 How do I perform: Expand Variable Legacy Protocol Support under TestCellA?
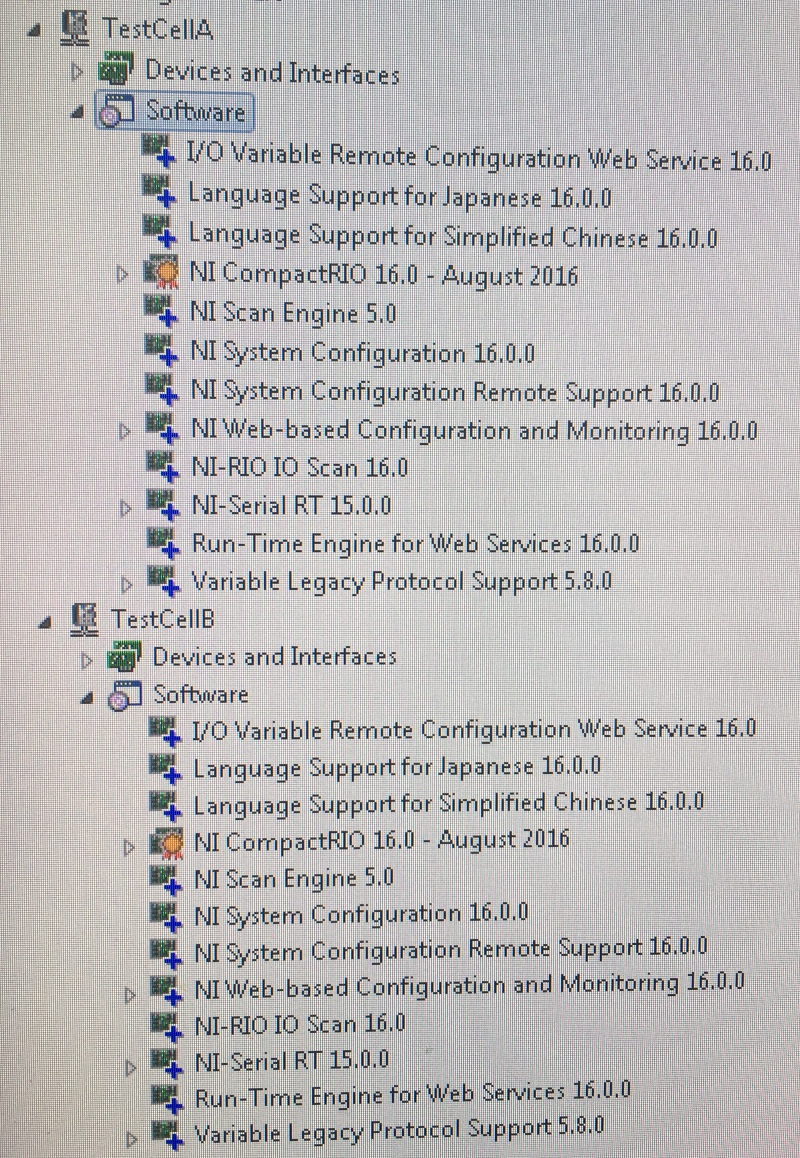pyautogui.click(x=126, y=585)
